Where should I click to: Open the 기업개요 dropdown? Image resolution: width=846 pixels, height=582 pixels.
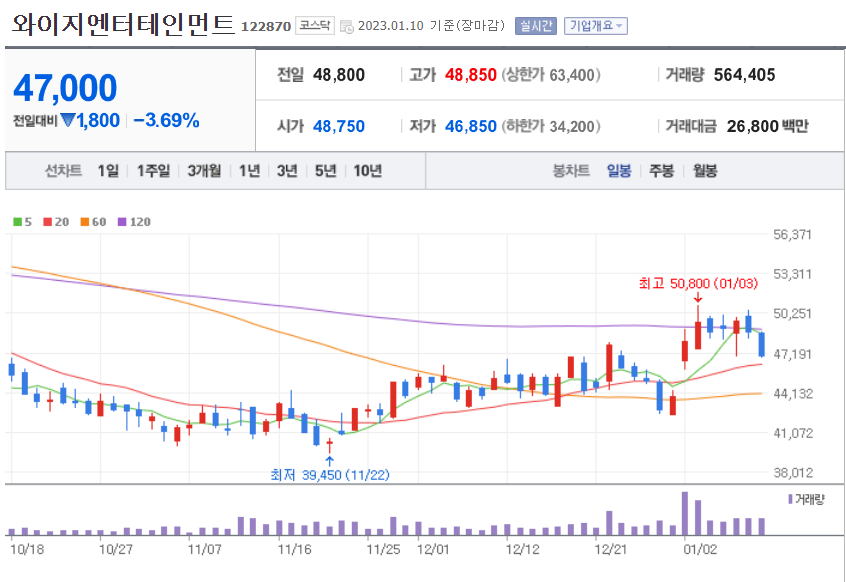pyautogui.click(x=596, y=26)
